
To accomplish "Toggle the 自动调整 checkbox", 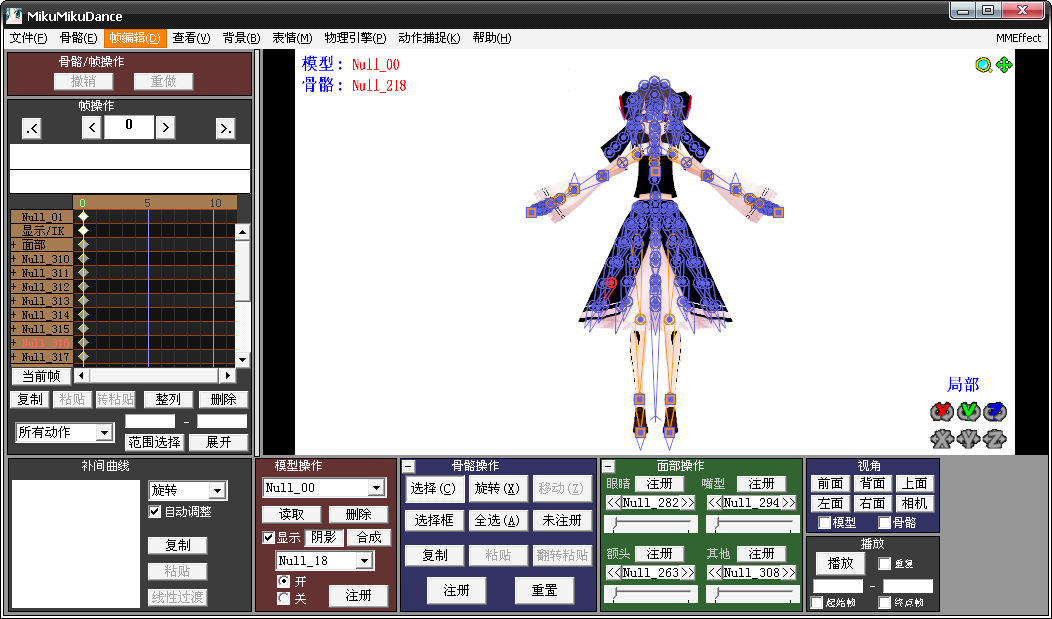I will click(155, 512).
